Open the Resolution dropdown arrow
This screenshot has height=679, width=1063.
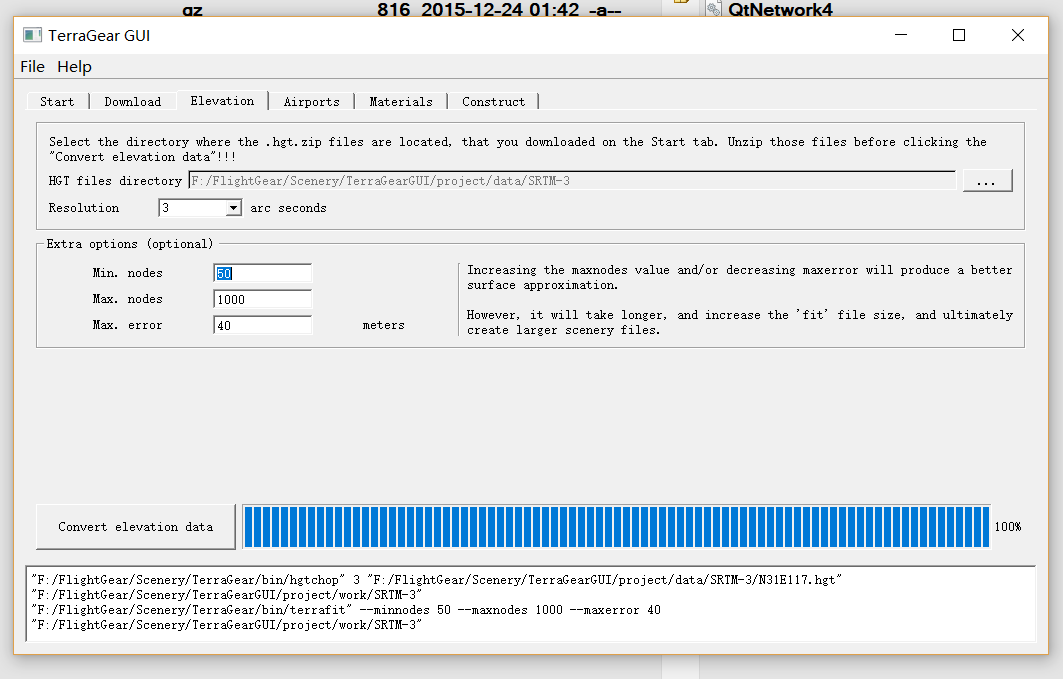233,207
